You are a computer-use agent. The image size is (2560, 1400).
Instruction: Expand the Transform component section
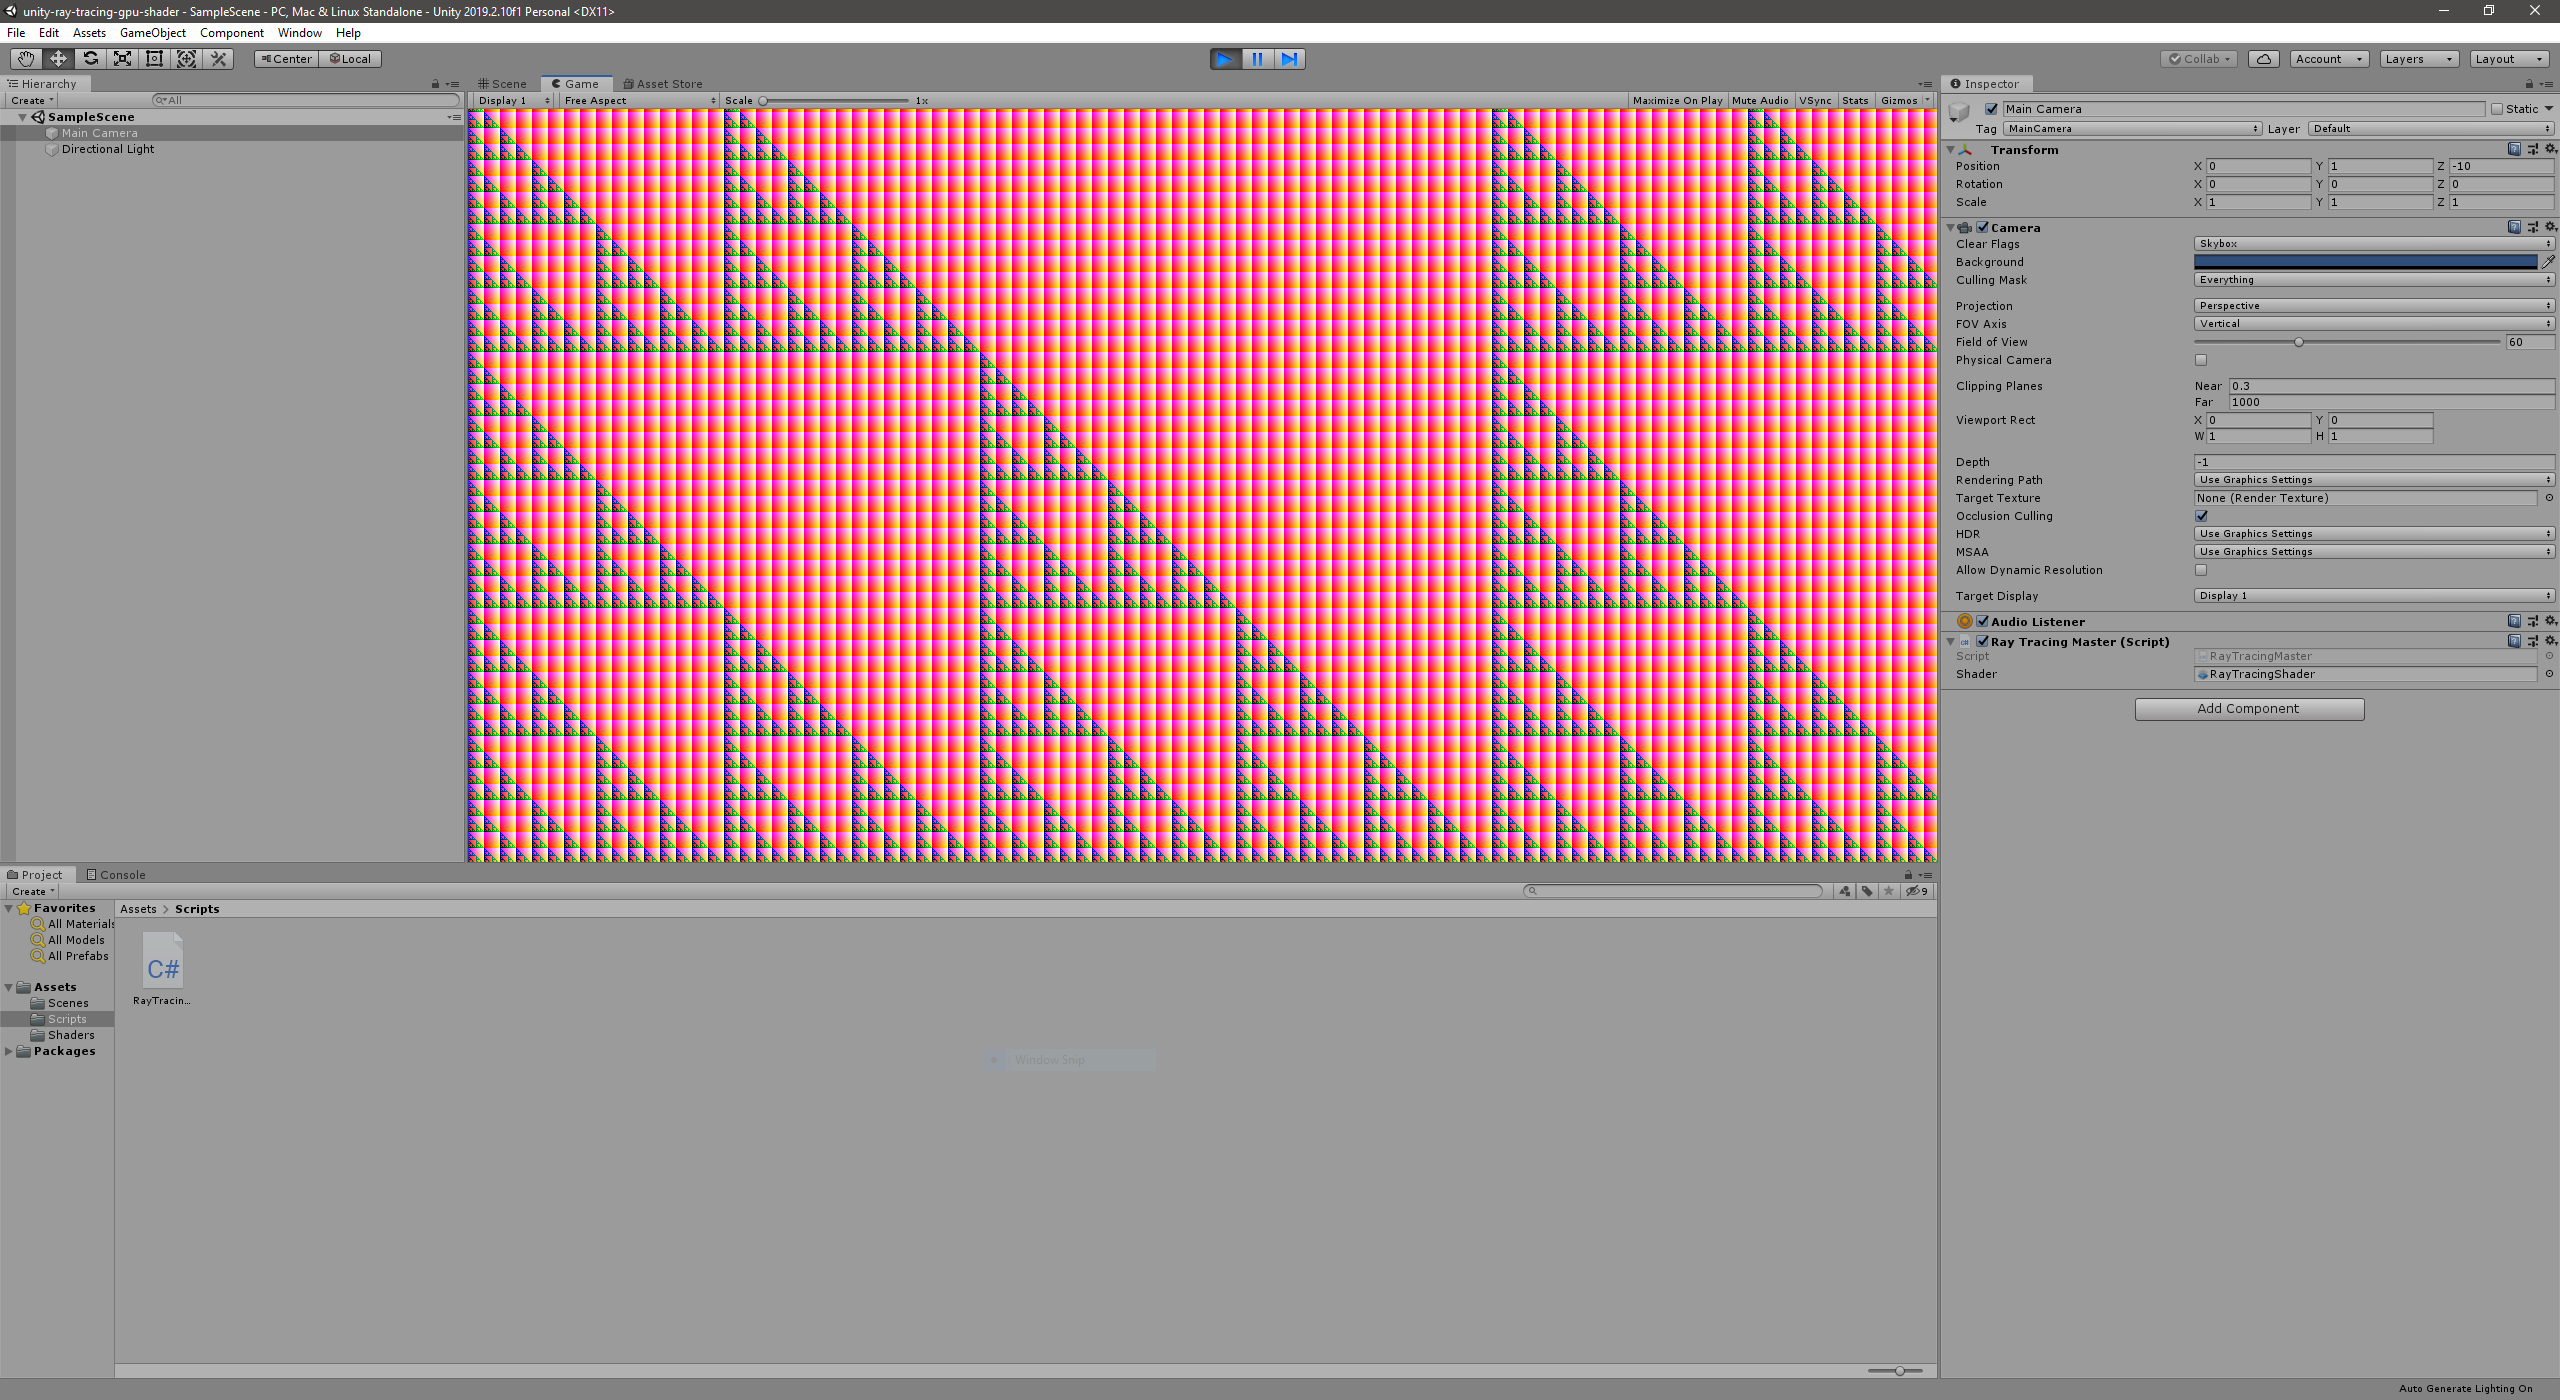[x=1955, y=148]
